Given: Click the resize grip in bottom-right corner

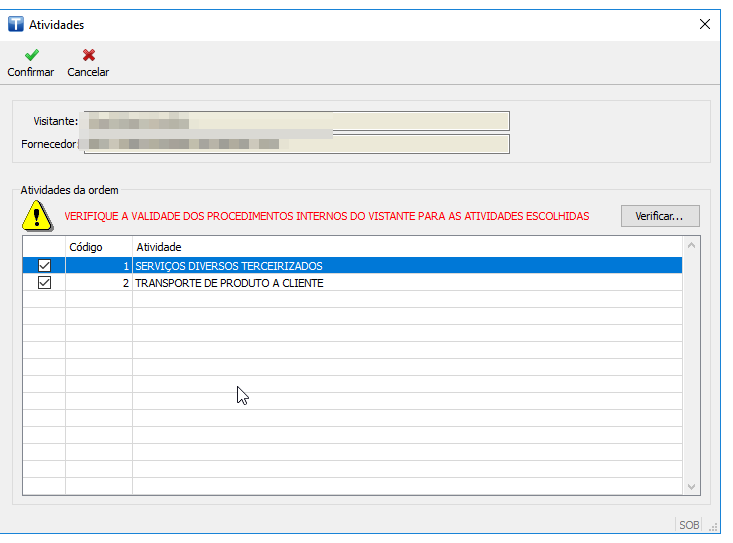Looking at the screenshot, I should pyautogui.click(x=712, y=526).
